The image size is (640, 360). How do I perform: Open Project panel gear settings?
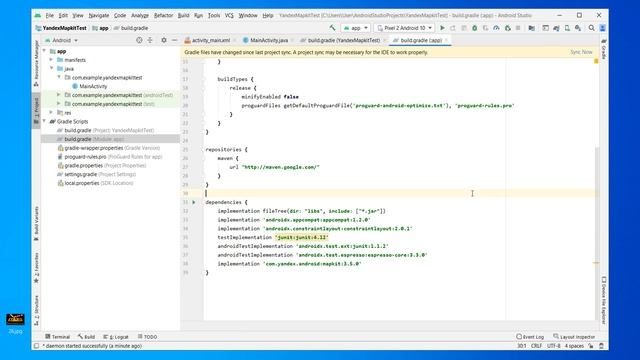point(164,40)
